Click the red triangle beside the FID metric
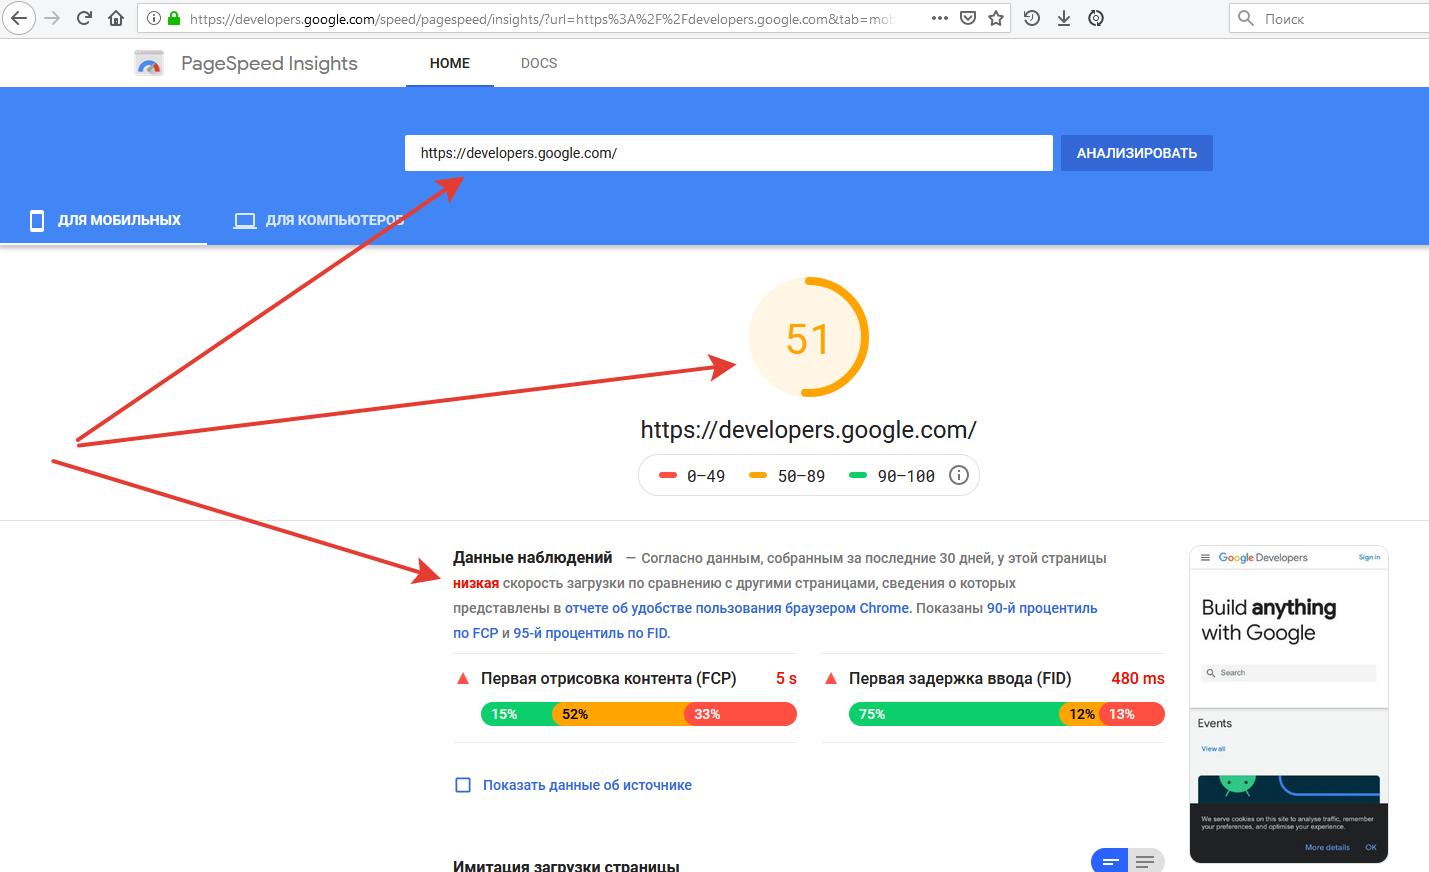The height and width of the screenshot is (872, 1429). pos(830,678)
